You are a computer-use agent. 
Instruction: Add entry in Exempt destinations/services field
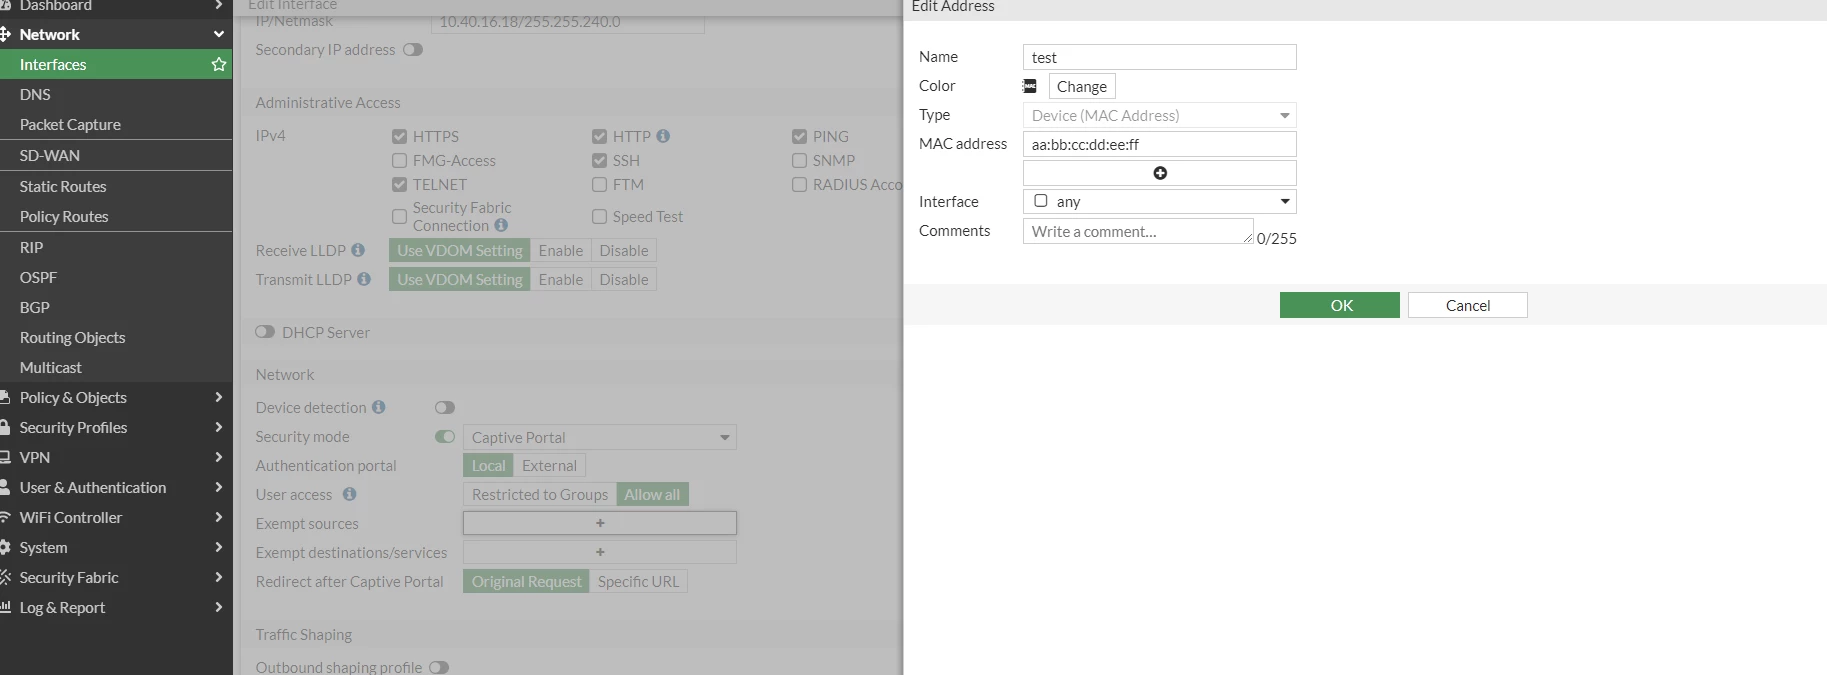pos(600,552)
